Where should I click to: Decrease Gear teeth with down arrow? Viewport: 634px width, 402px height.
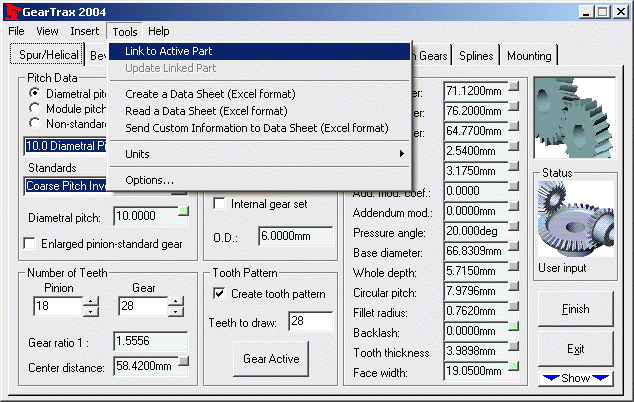tap(175, 311)
